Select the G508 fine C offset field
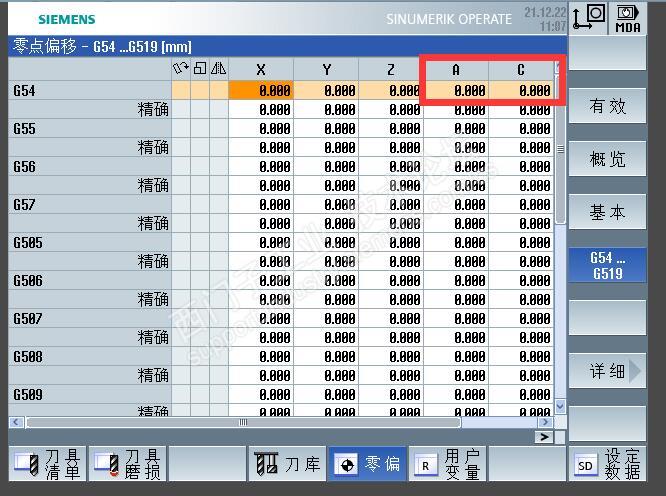666x496 pixels. click(x=521, y=375)
